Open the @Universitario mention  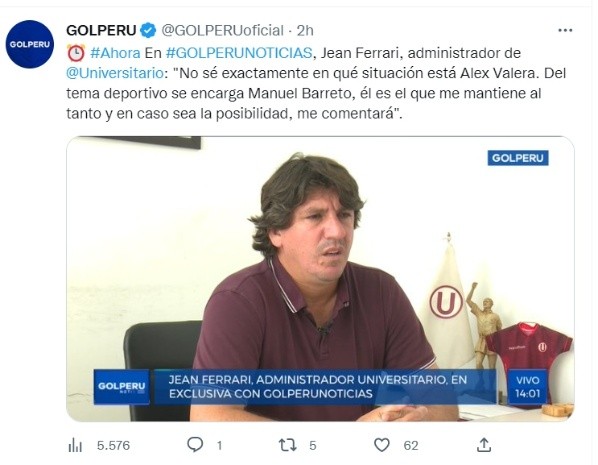(115, 73)
